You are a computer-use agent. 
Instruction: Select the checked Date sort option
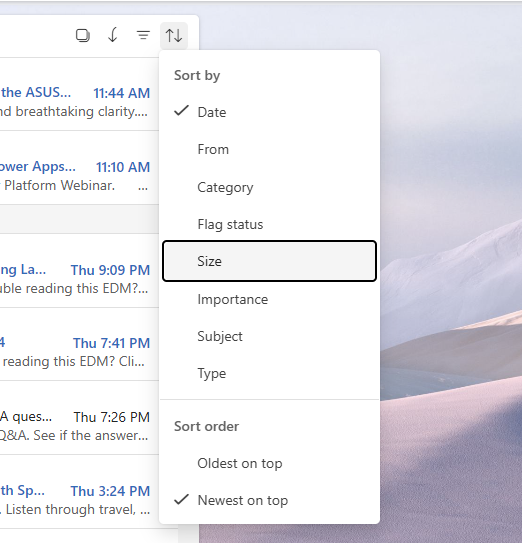pos(269,112)
